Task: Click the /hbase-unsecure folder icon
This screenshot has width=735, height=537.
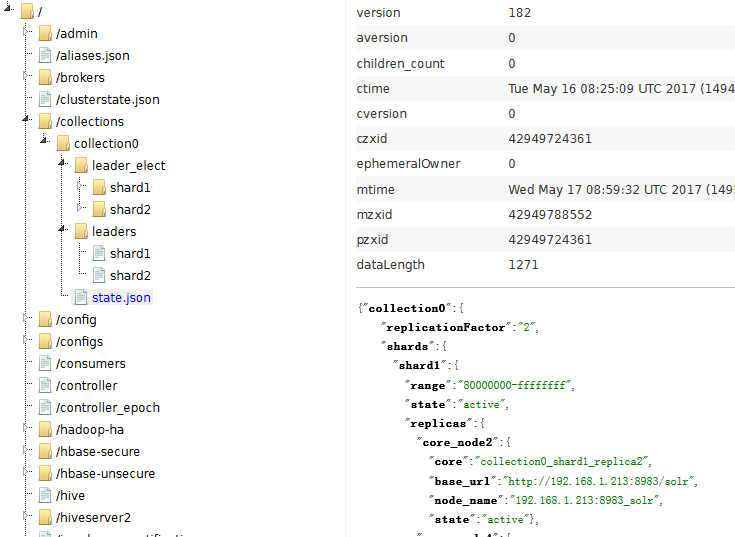Action: (45, 474)
